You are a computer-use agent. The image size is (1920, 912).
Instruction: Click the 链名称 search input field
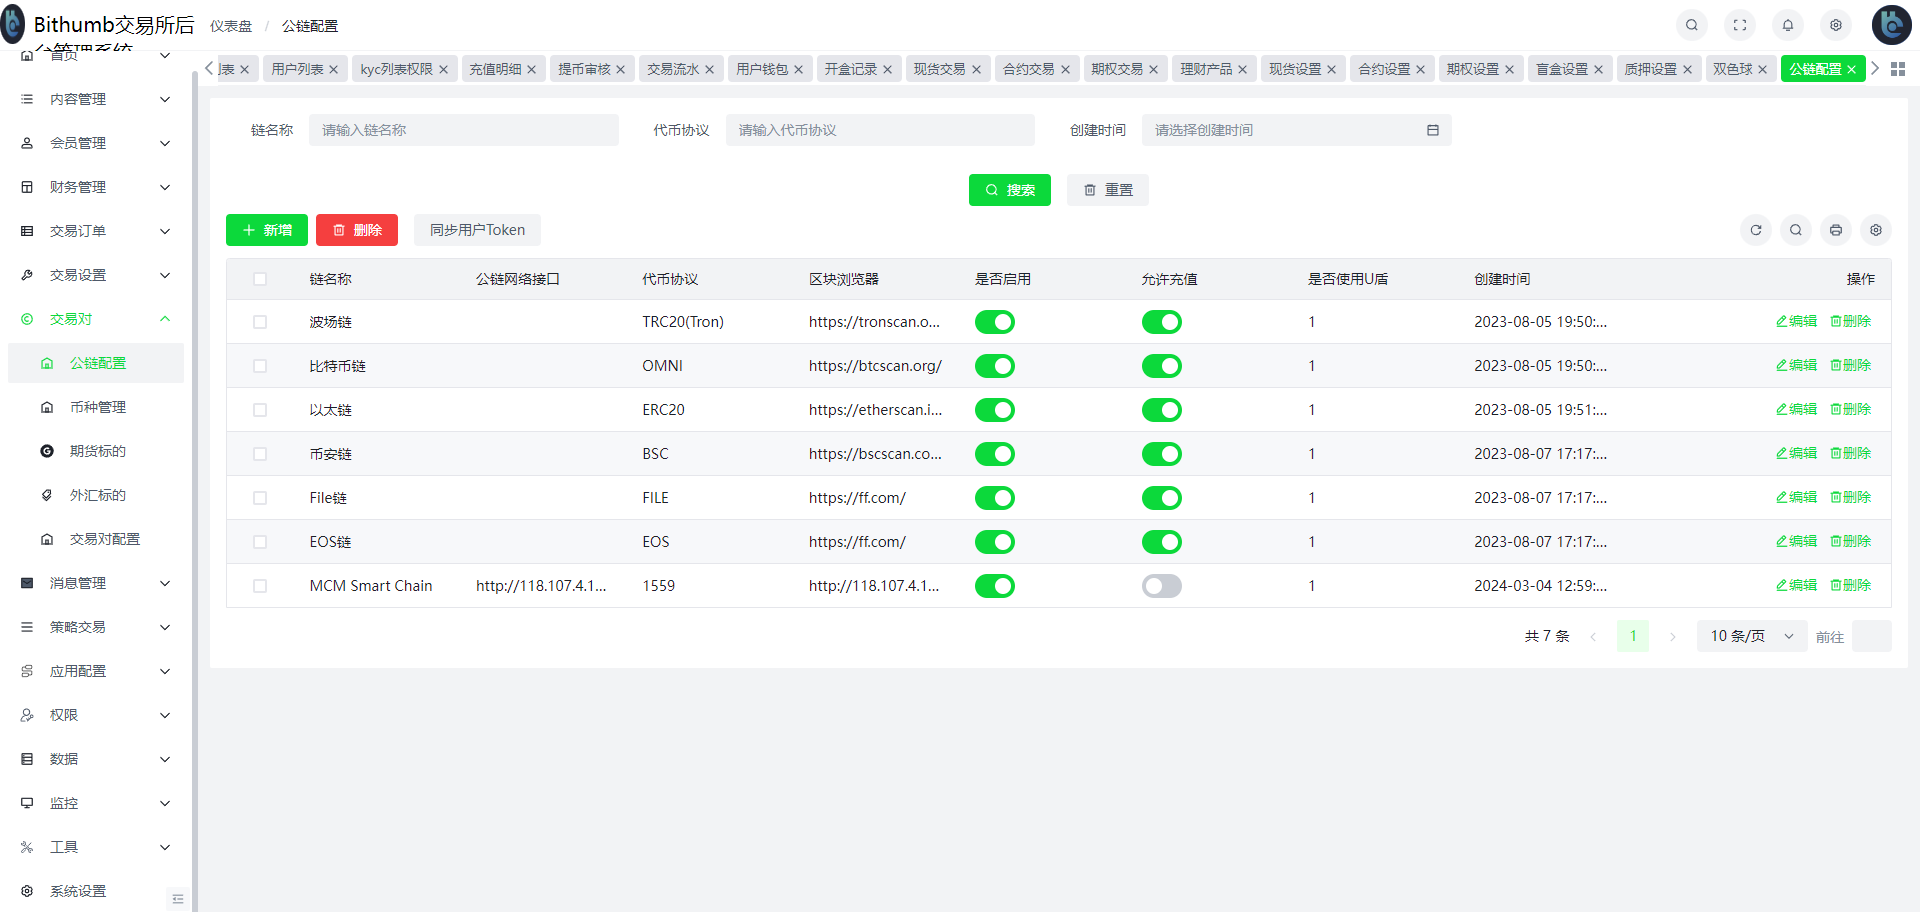pos(464,130)
